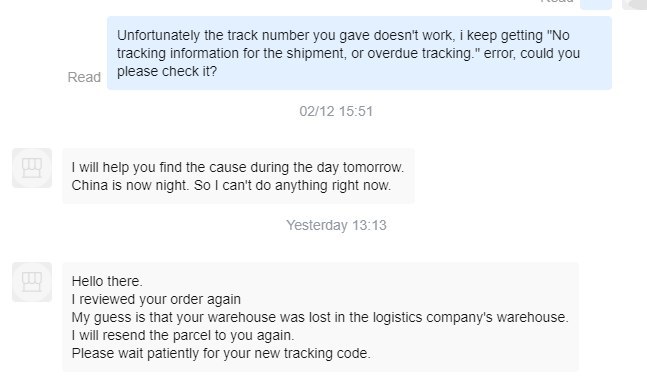
Task: Select the 'I will help you find the cause' line
Action: [238, 167]
